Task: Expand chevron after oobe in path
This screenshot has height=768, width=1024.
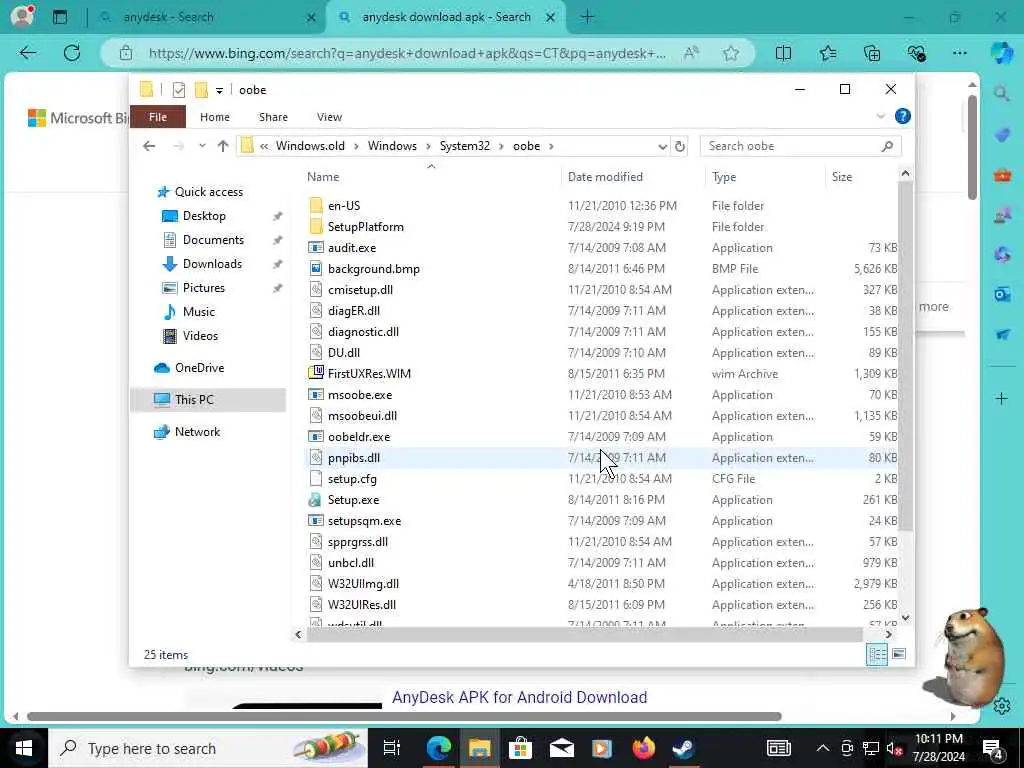Action: [551, 146]
